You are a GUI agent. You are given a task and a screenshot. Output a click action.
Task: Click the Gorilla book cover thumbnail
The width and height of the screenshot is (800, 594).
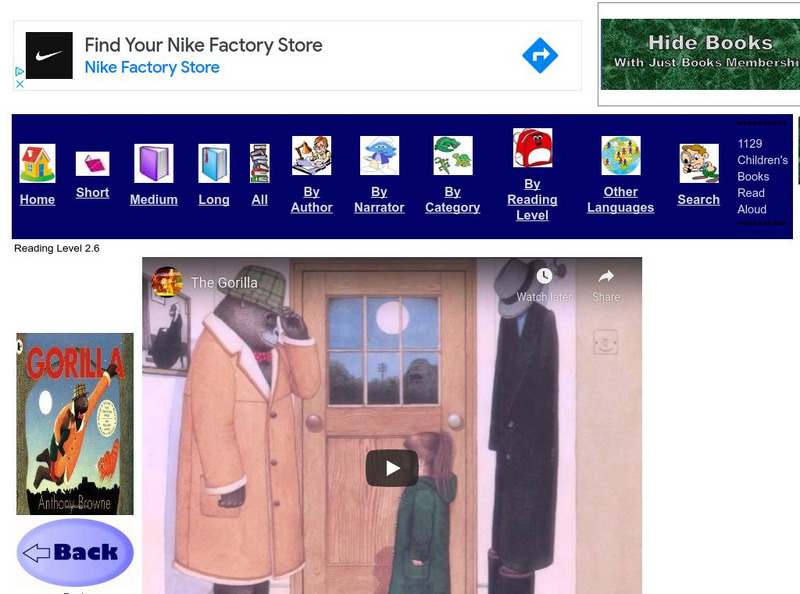pos(75,424)
